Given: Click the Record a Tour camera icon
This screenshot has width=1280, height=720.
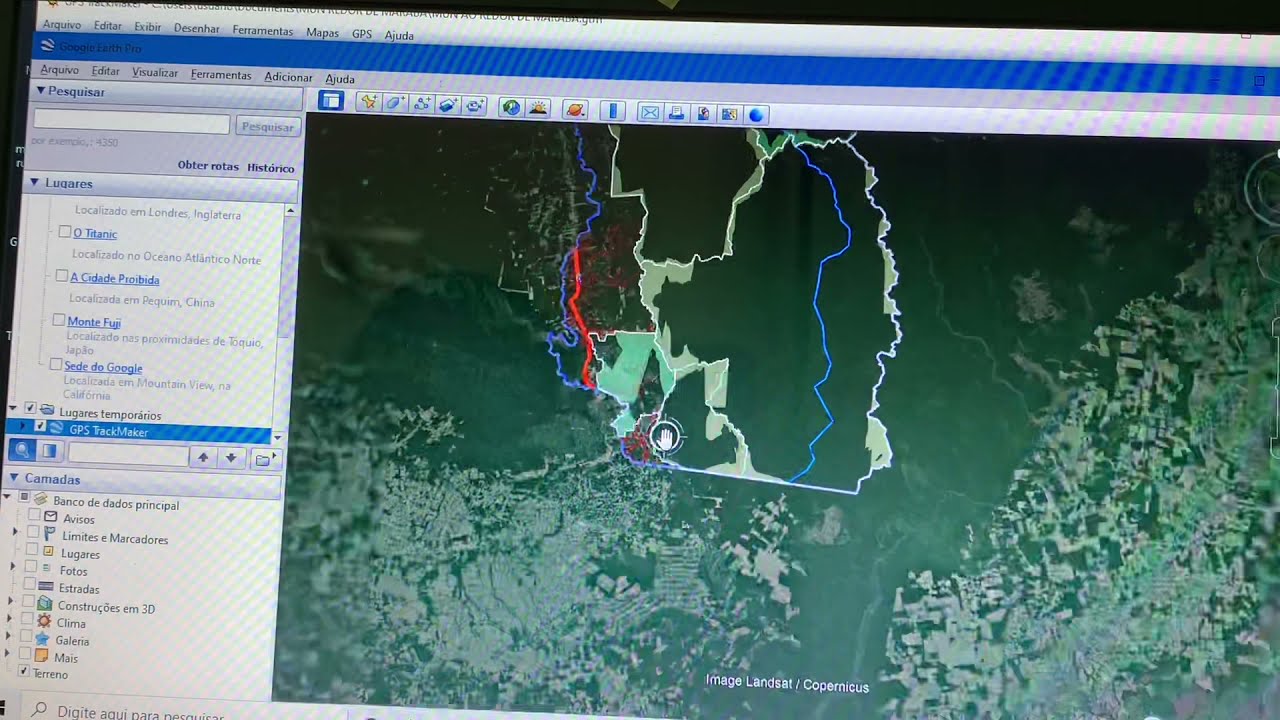Looking at the screenshot, I should tap(475, 105).
